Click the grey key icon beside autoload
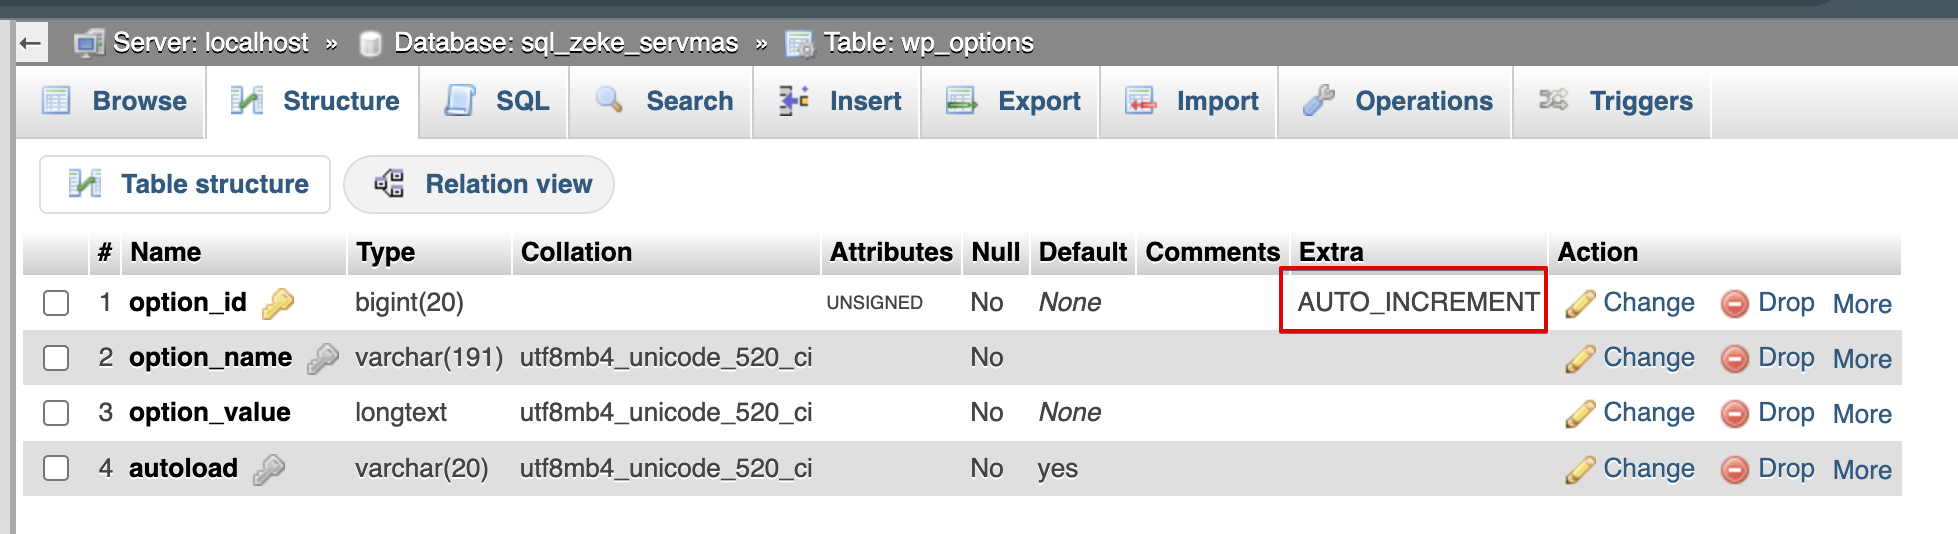This screenshot has width=1958, height=534. (269, 469)
